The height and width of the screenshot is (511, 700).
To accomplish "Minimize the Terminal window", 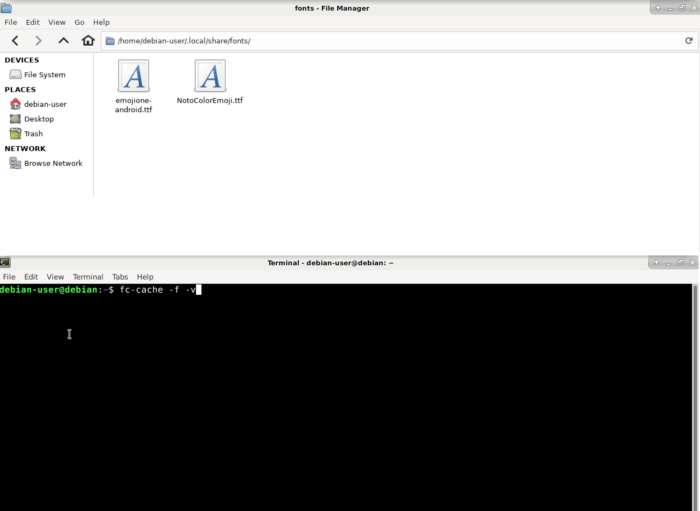I will pyautogui.click(x=668, y=262).
